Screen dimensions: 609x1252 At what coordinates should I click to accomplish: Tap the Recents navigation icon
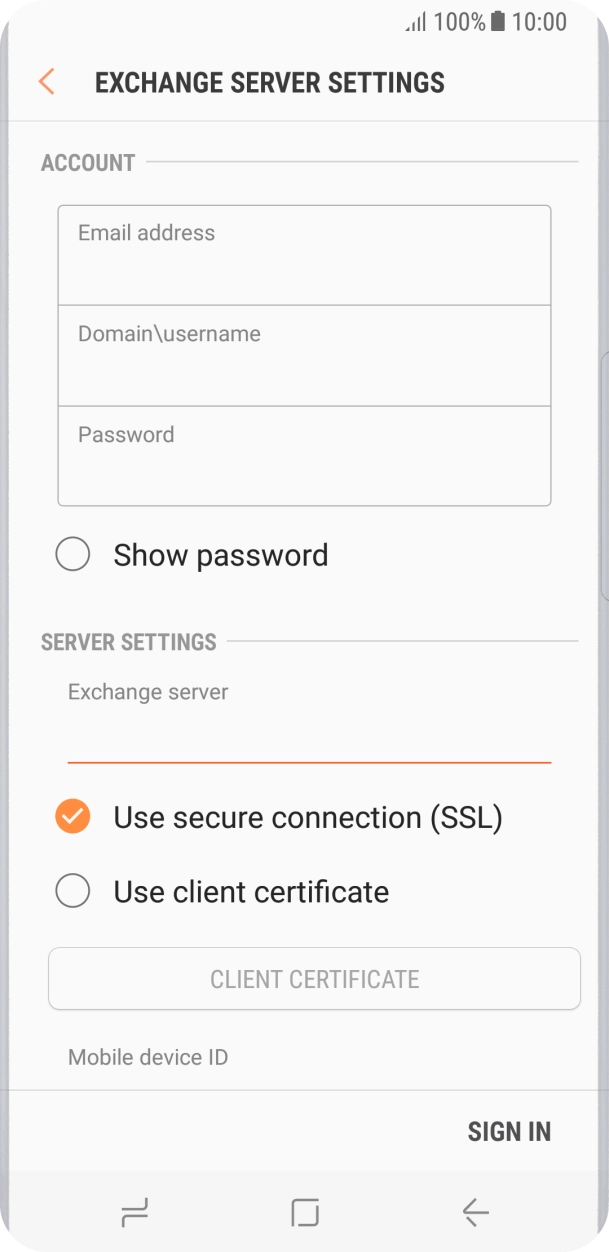pos(133,1212)
